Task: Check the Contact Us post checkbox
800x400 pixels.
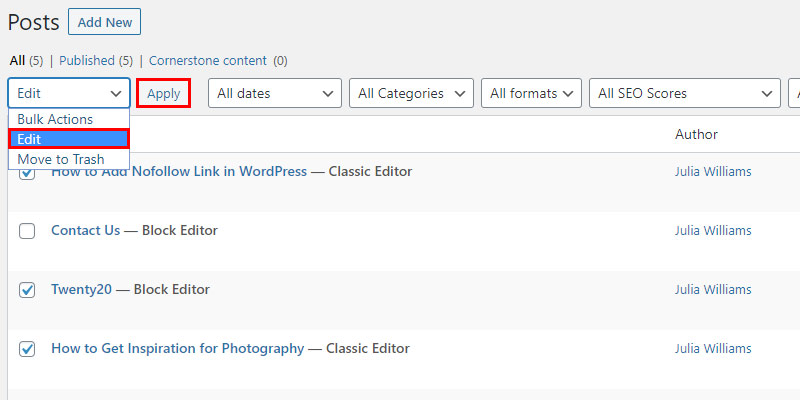Action: tap(27, 231)
